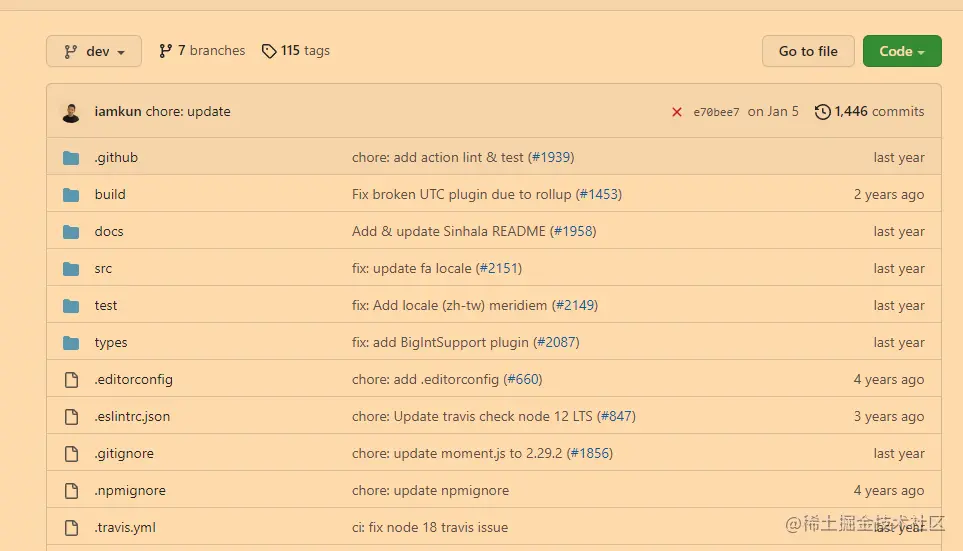
Task: Open the iamkun author profile link
Action: click(118, 112)
